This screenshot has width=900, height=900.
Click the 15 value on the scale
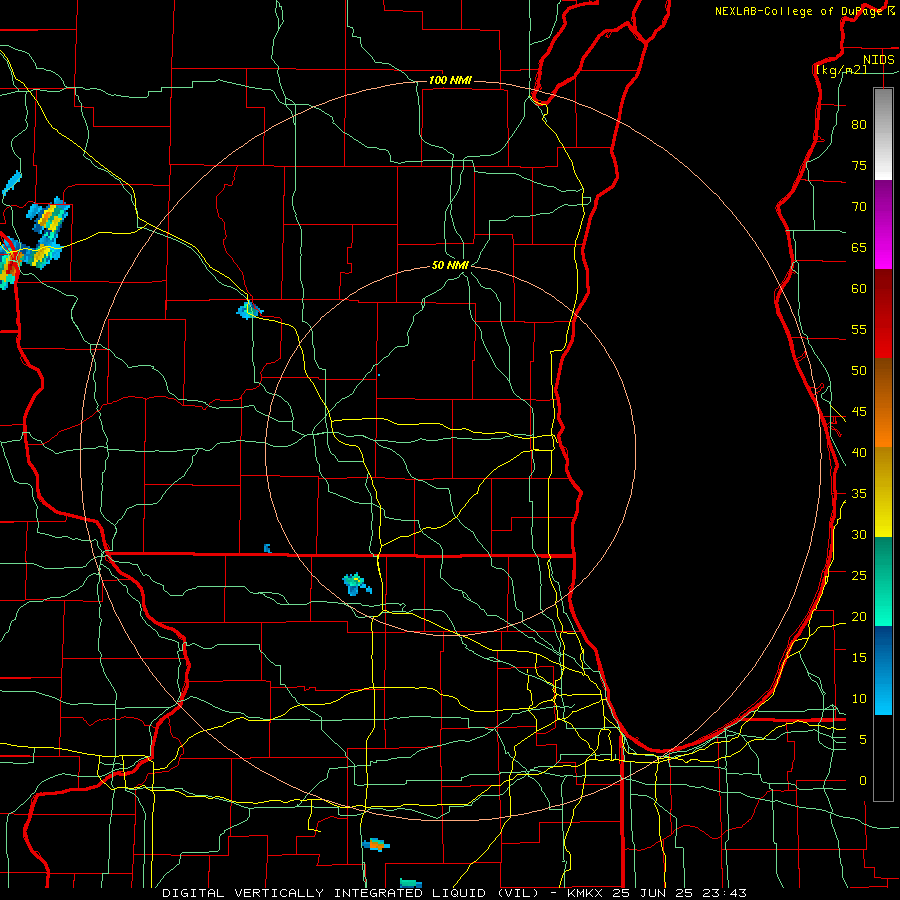coord(859,657)
